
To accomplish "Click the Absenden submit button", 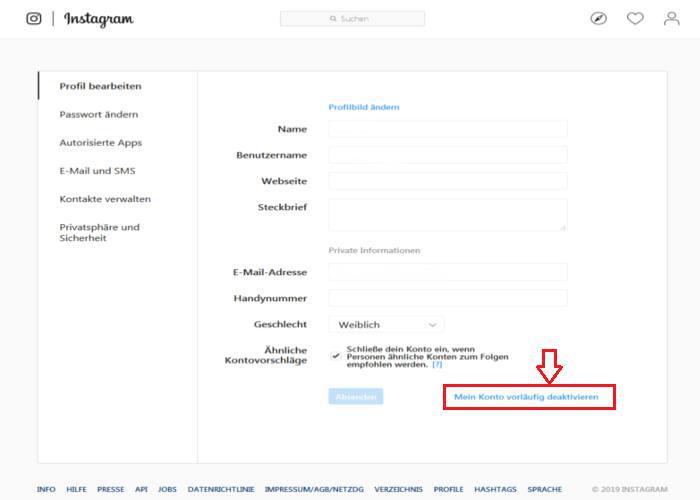I will pyautogui.click(x=356, y=396).
